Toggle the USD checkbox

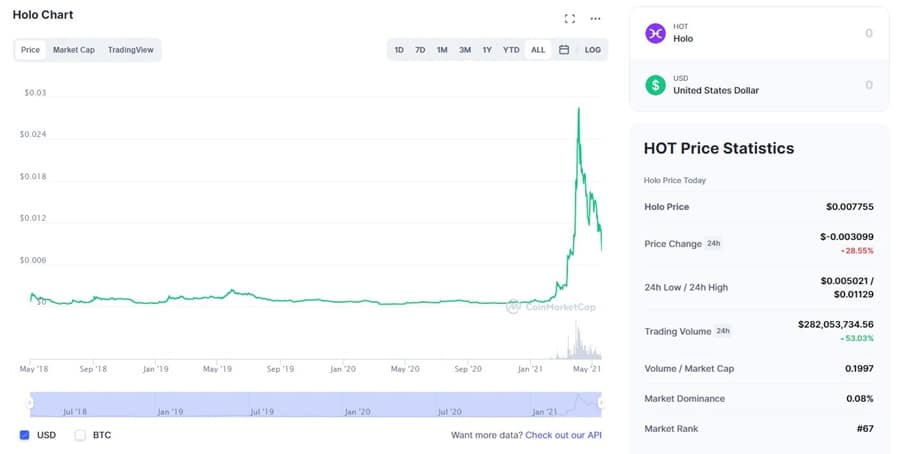25,435
